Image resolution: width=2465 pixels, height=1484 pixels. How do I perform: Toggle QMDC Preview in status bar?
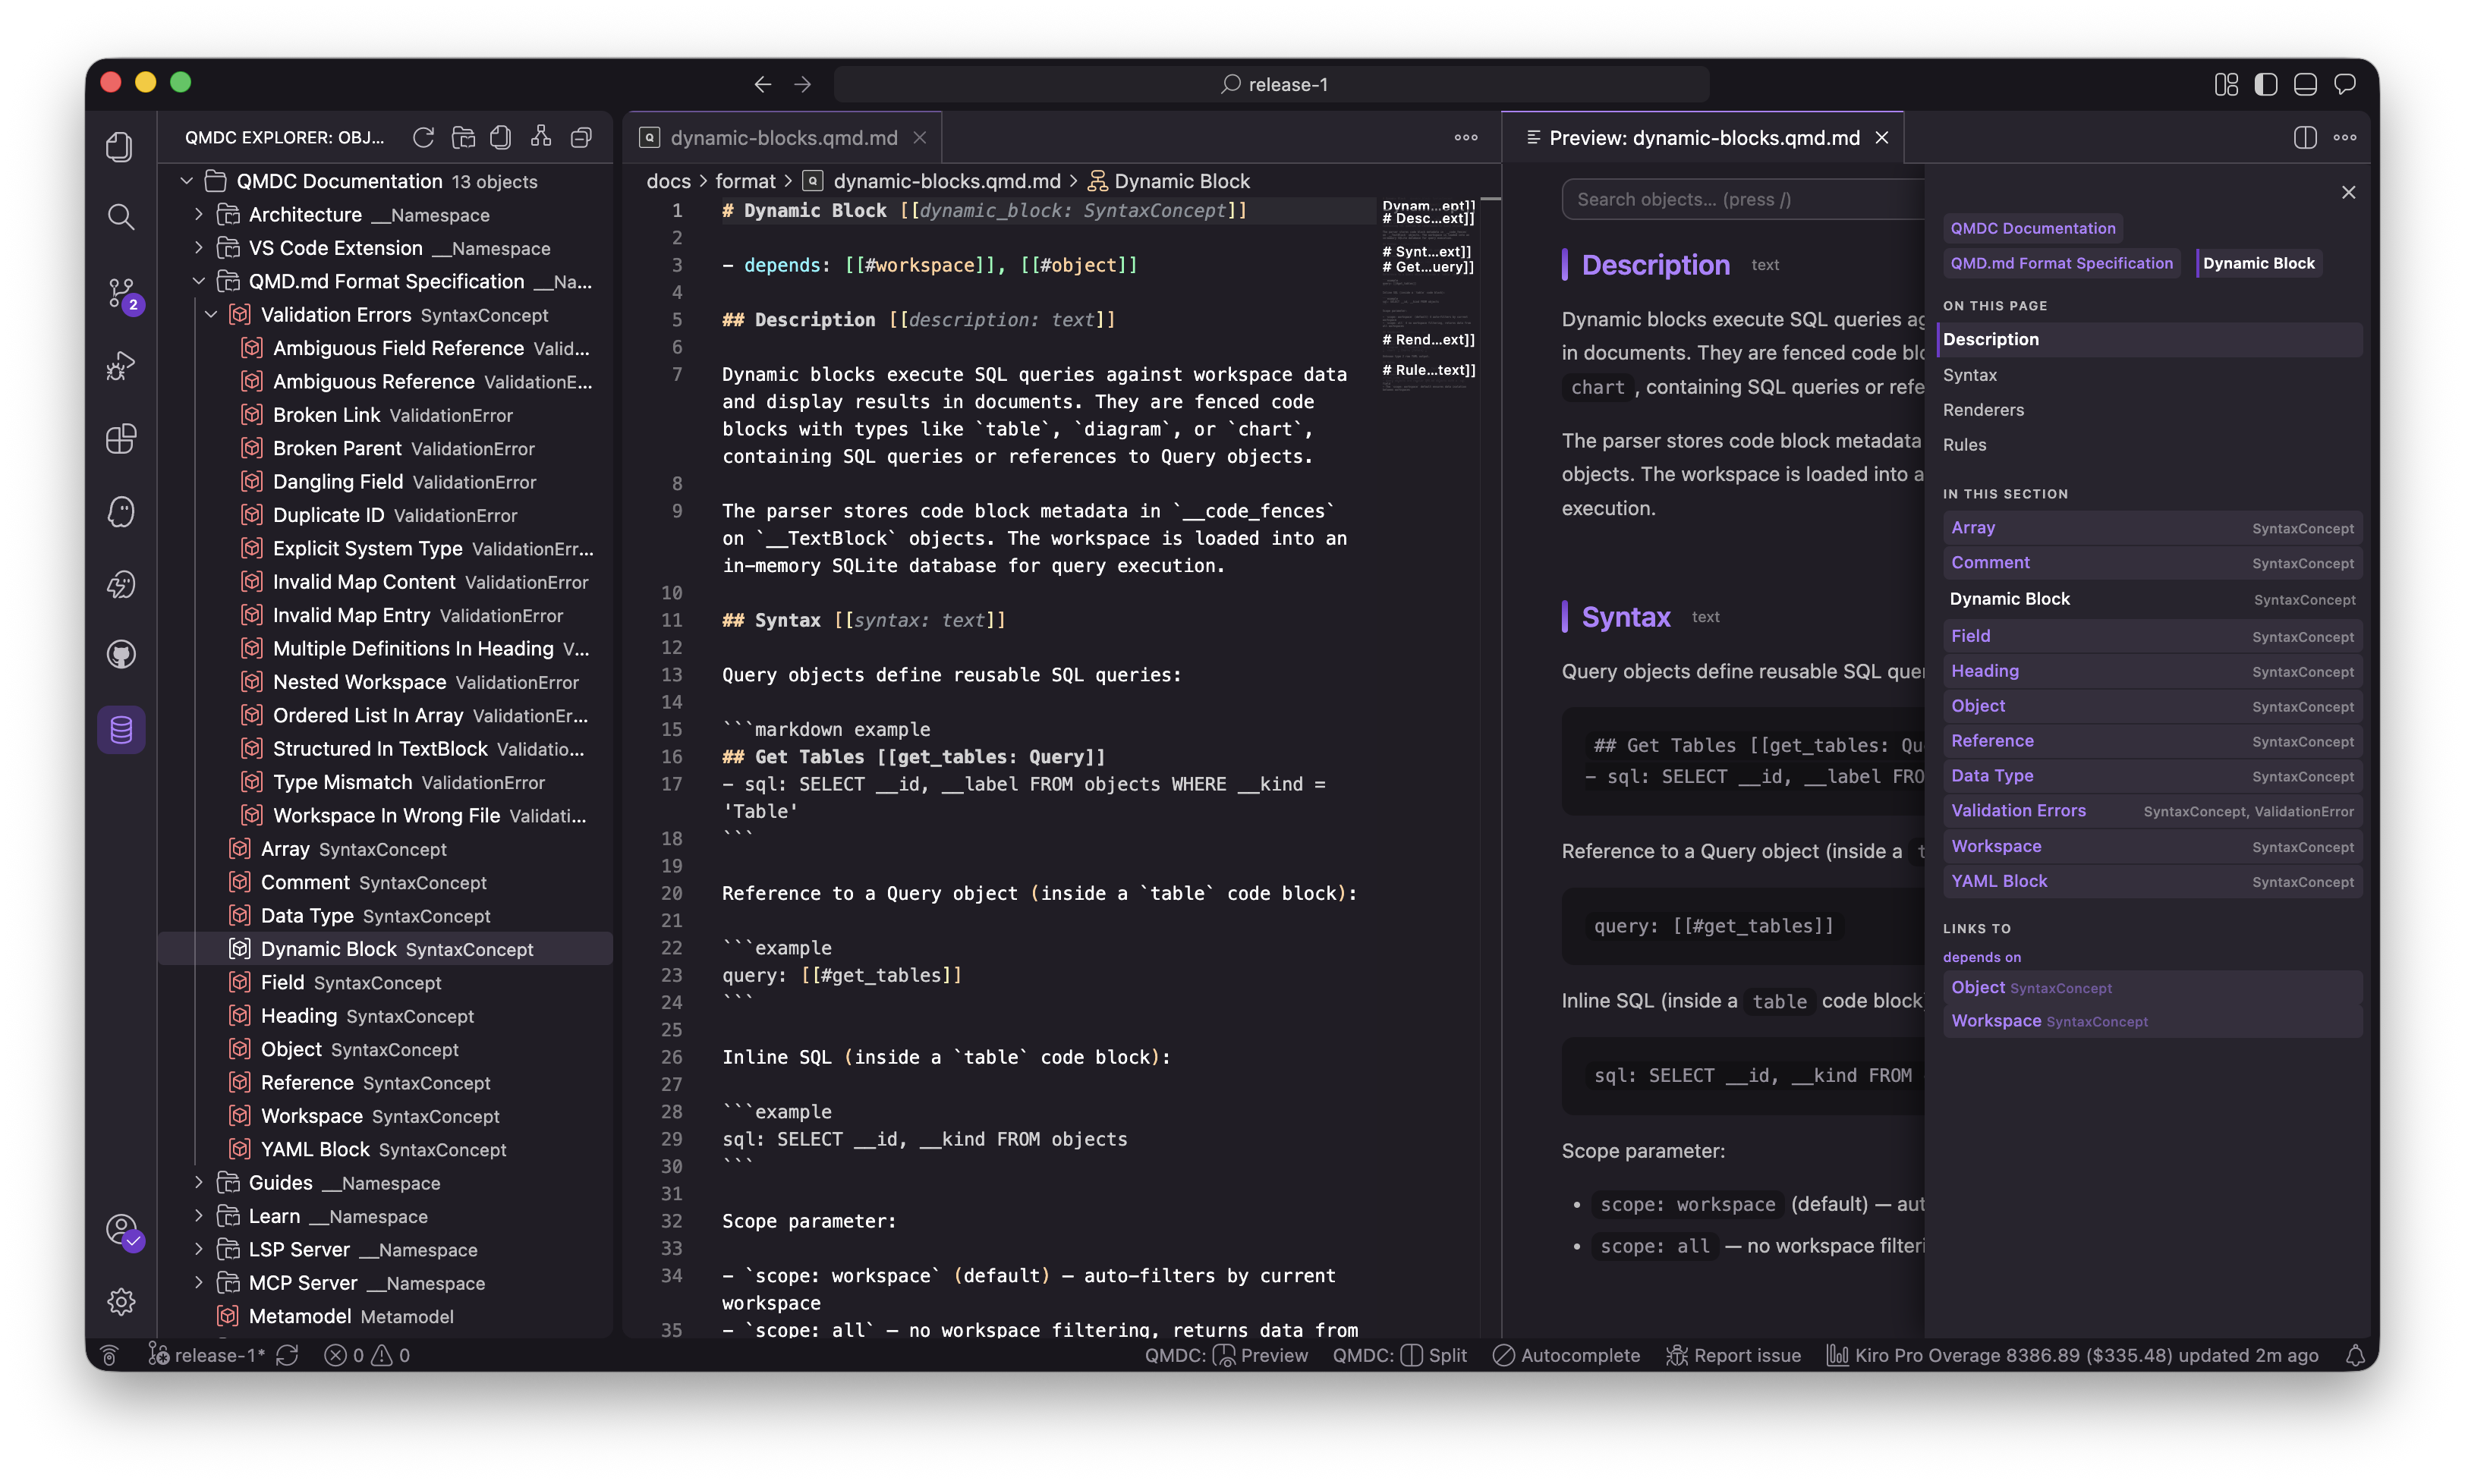1226,1355
